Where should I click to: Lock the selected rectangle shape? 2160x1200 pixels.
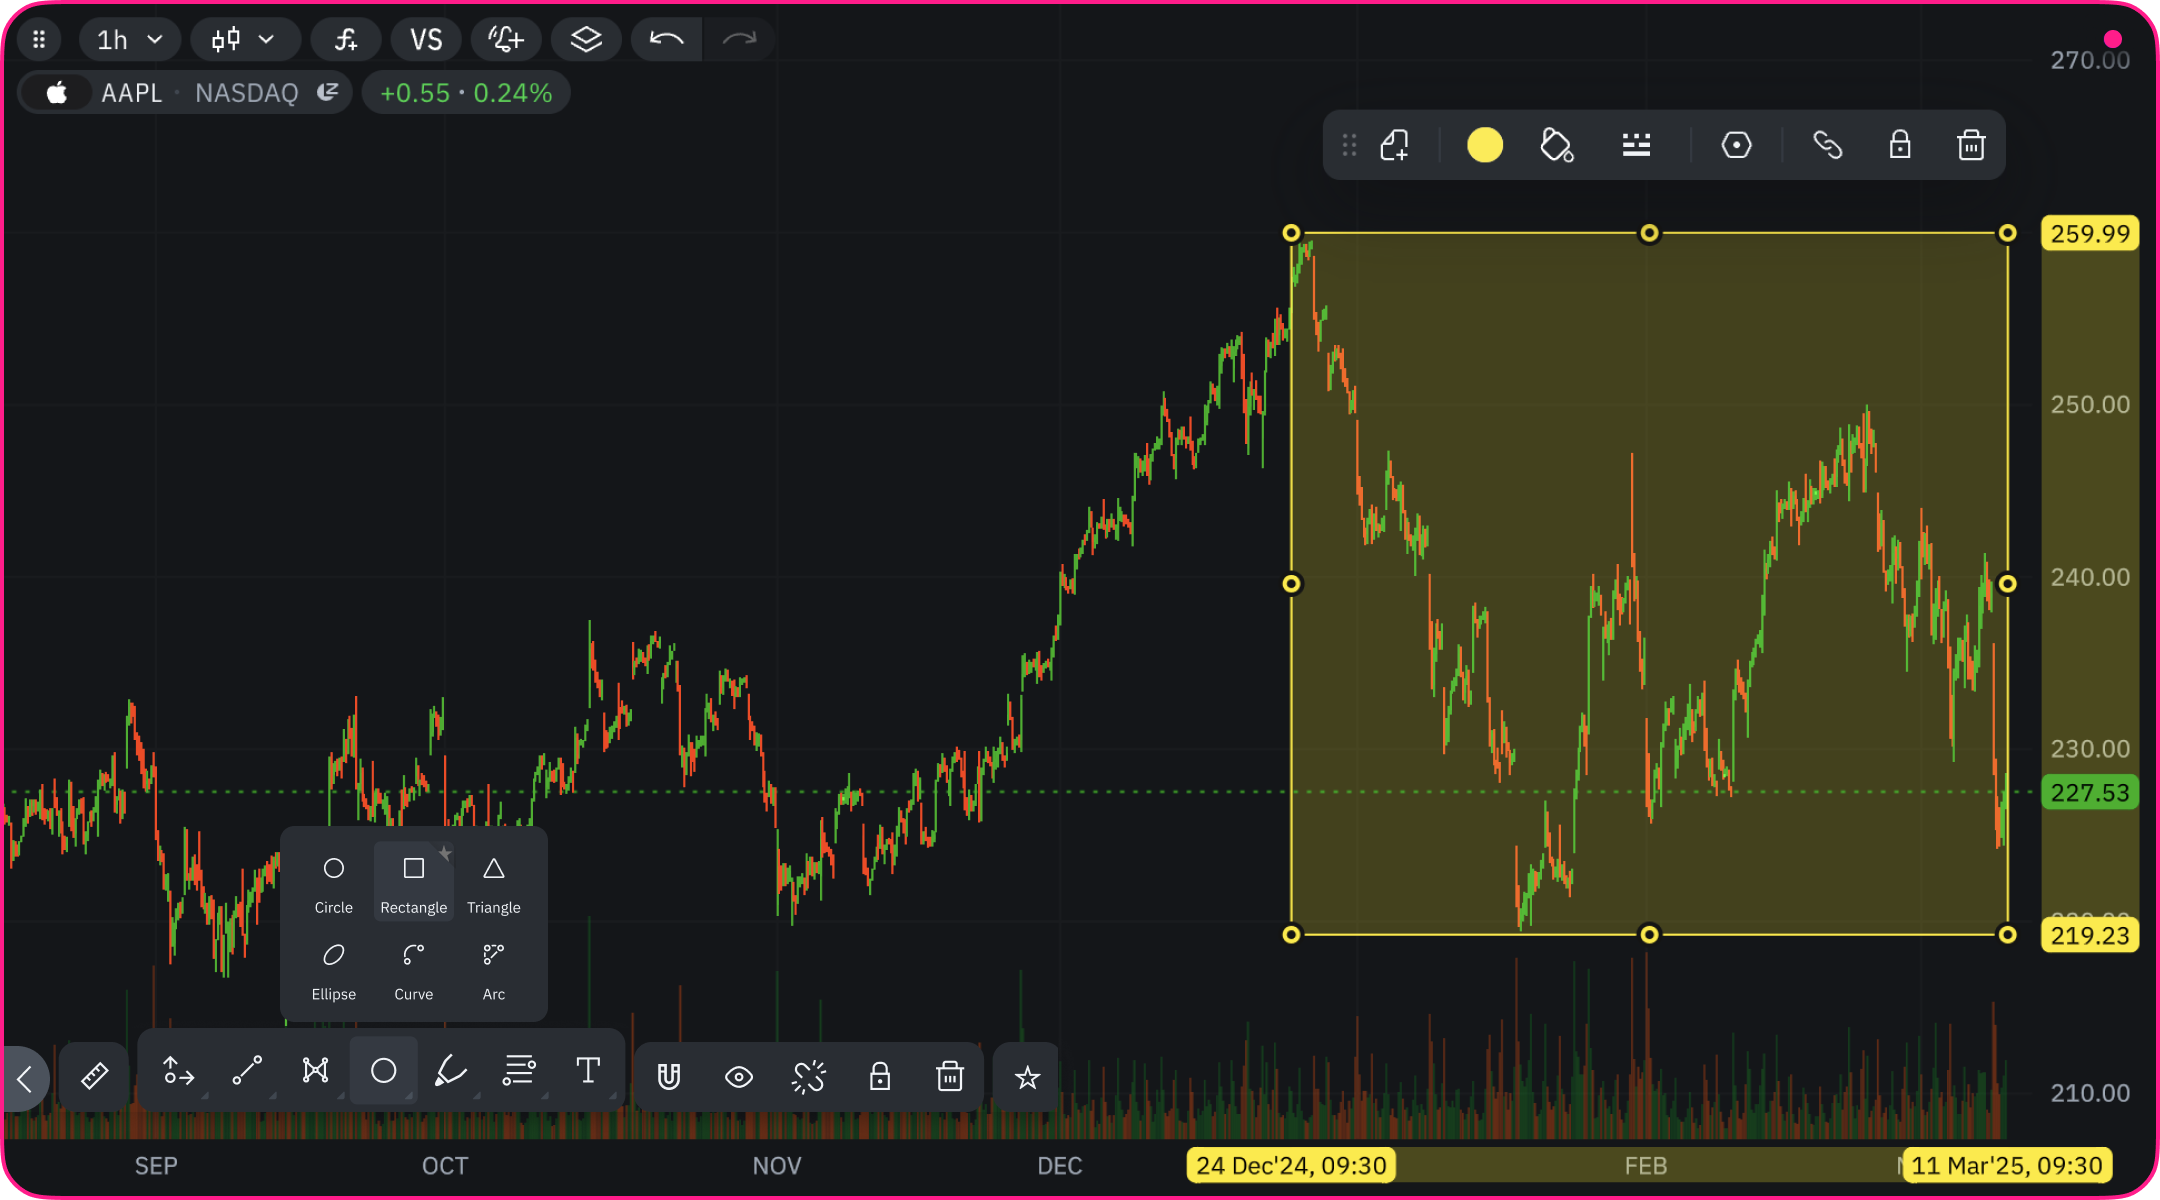[1899, 146]
